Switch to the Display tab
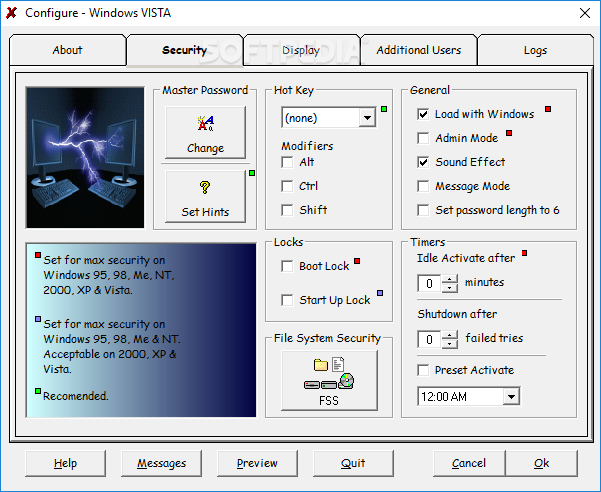The height and width of the screenshot is (492, 601). click(301, 50)
